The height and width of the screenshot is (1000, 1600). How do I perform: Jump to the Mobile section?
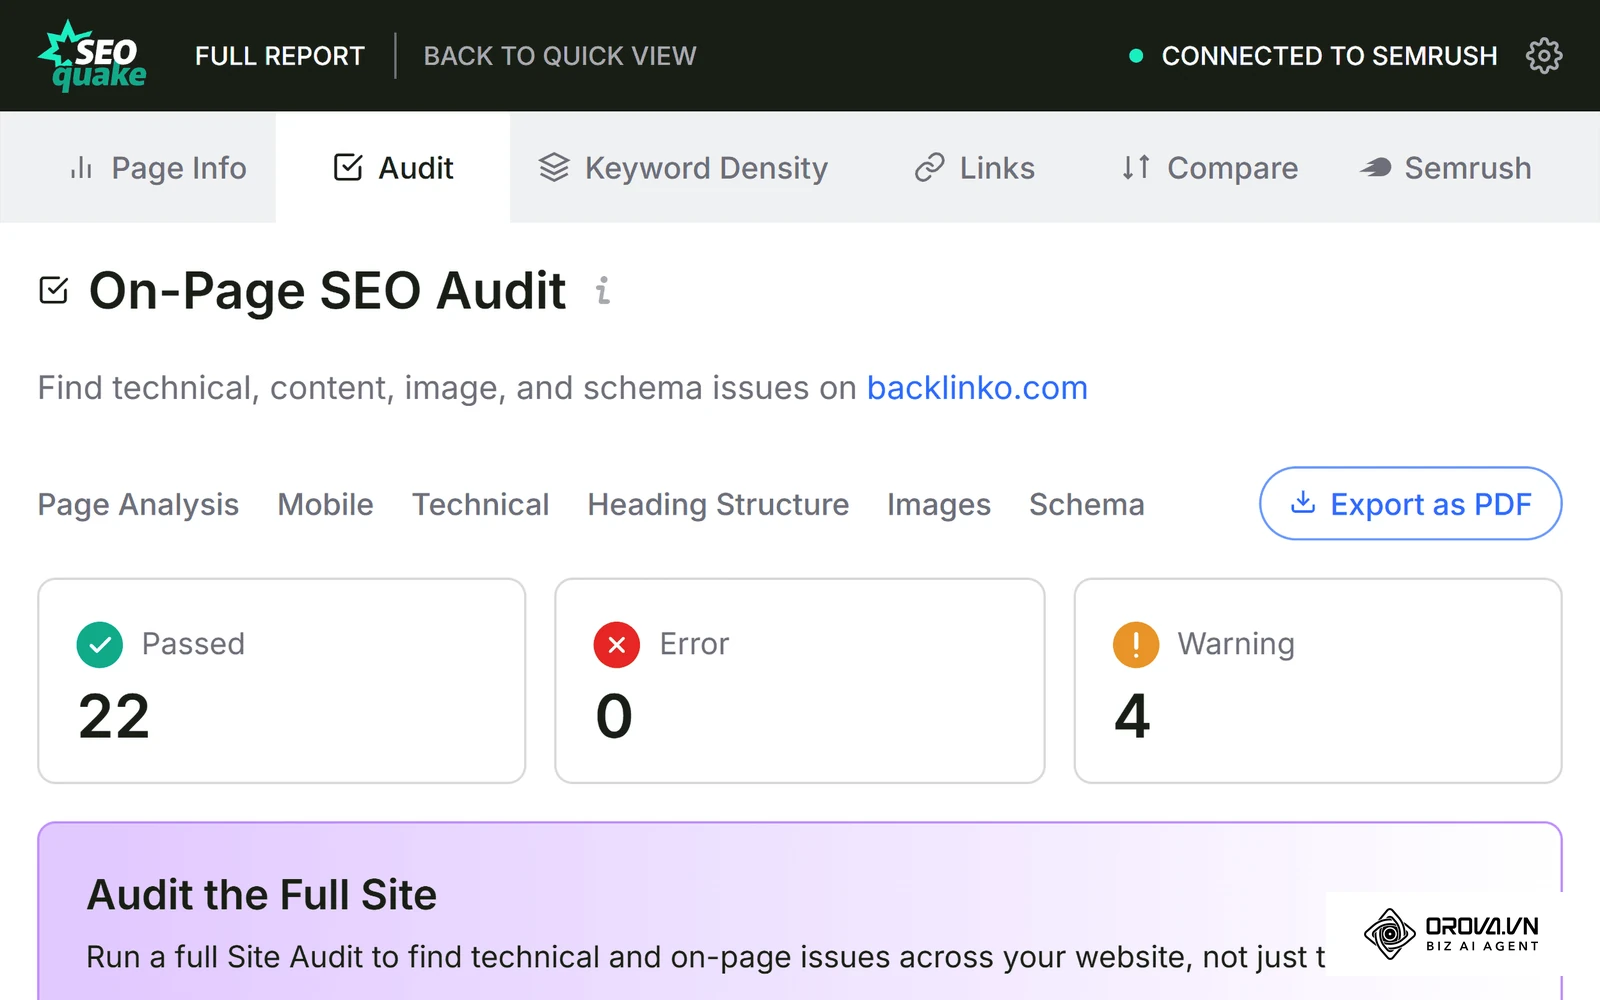325,505
